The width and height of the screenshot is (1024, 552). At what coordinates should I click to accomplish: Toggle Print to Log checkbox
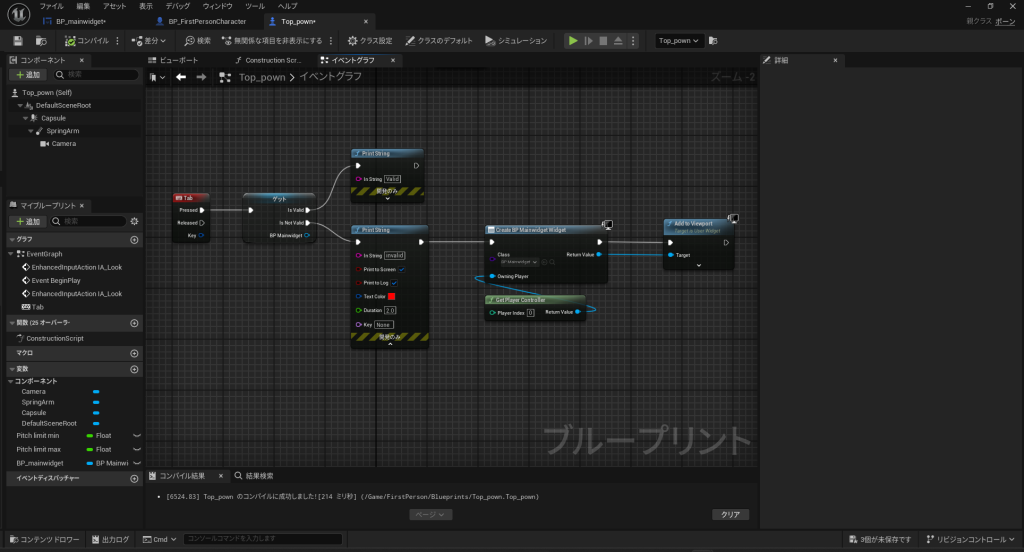[x=394, y=283]
